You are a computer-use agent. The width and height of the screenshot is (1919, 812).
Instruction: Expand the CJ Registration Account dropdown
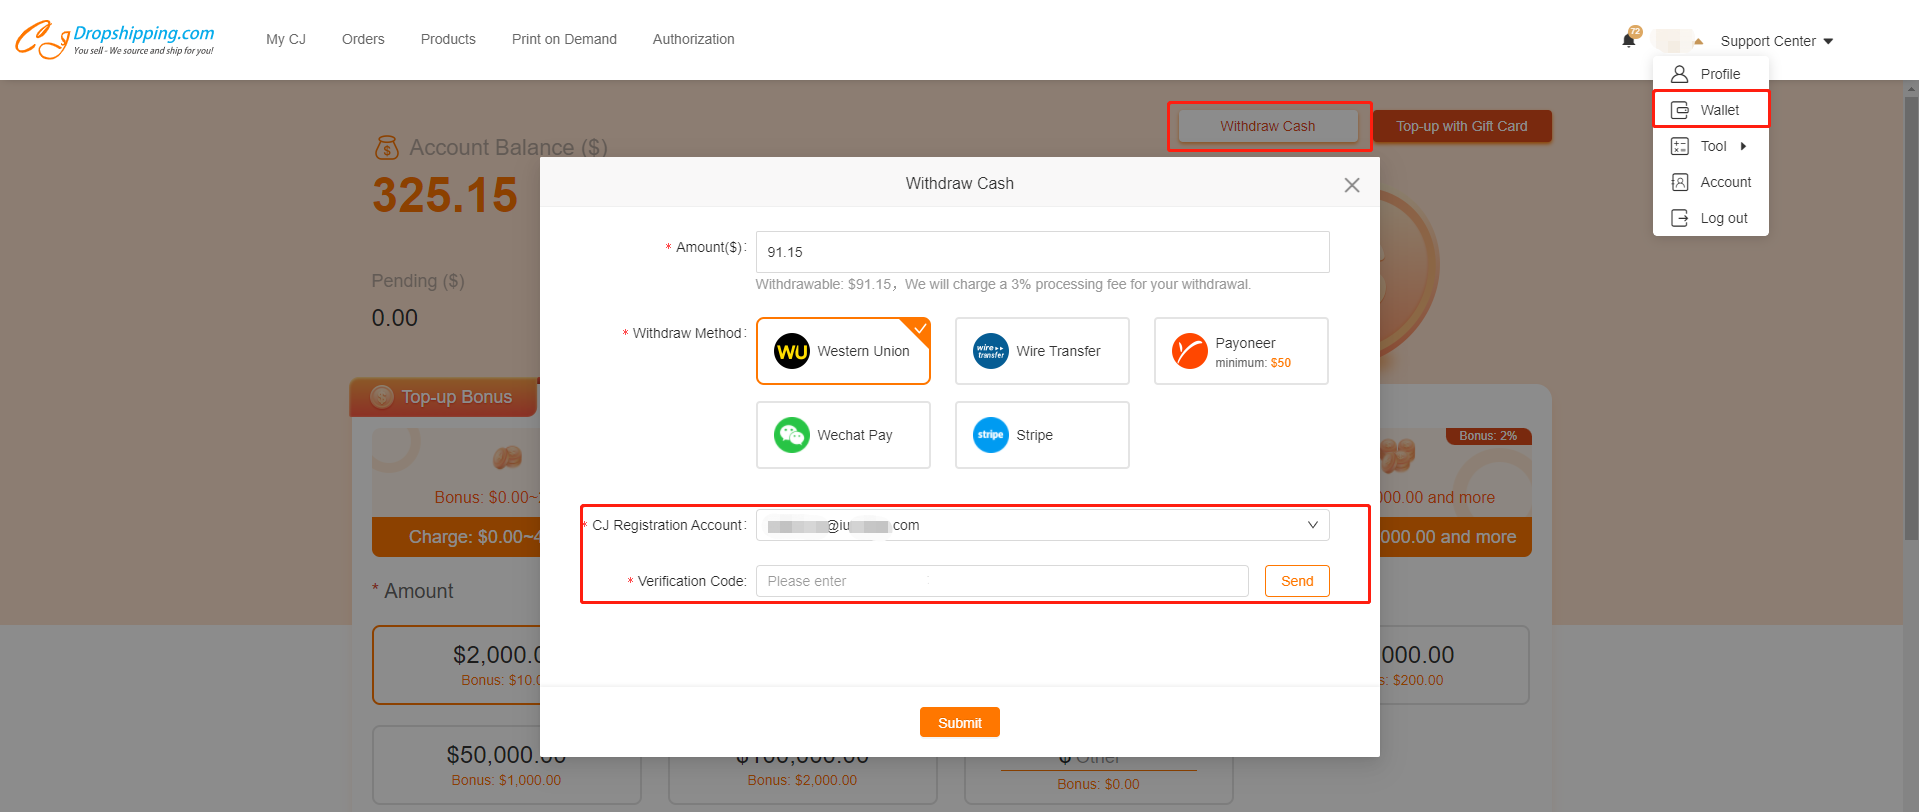click(x=1312, y=525)
